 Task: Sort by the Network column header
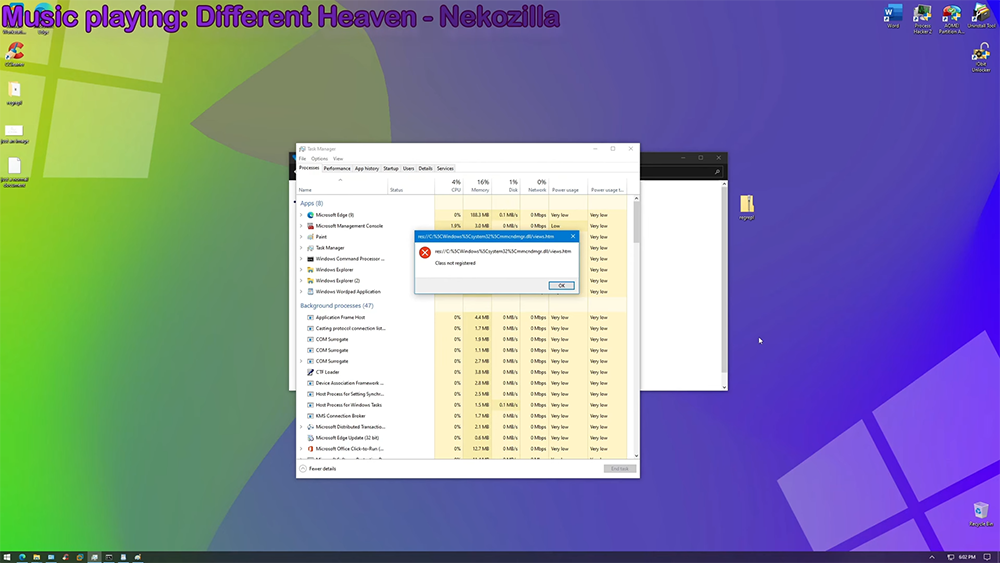point(534,186)
